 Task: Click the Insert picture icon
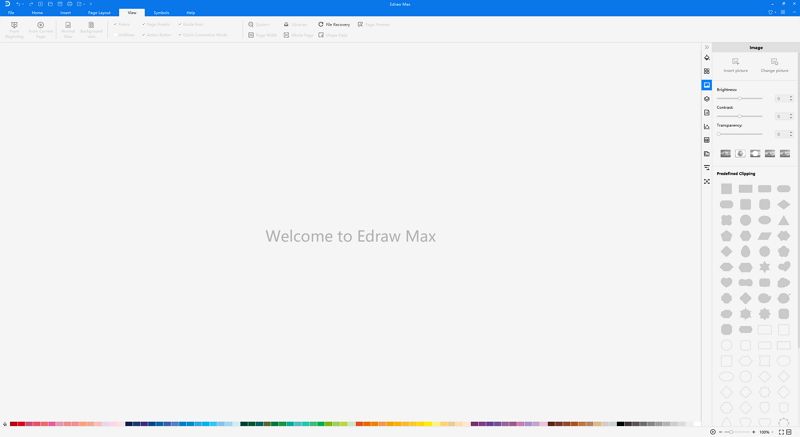coord(735,62)
